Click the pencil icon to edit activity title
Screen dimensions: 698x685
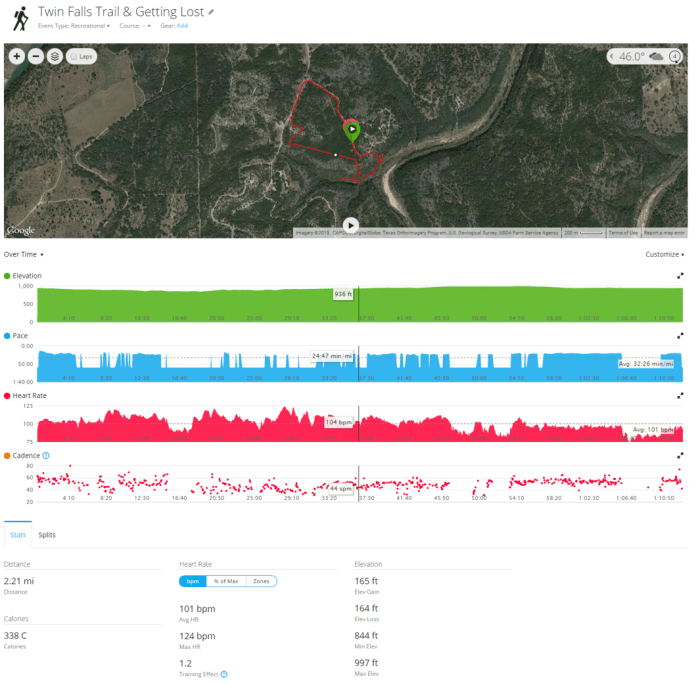click(x=211, y=12)
